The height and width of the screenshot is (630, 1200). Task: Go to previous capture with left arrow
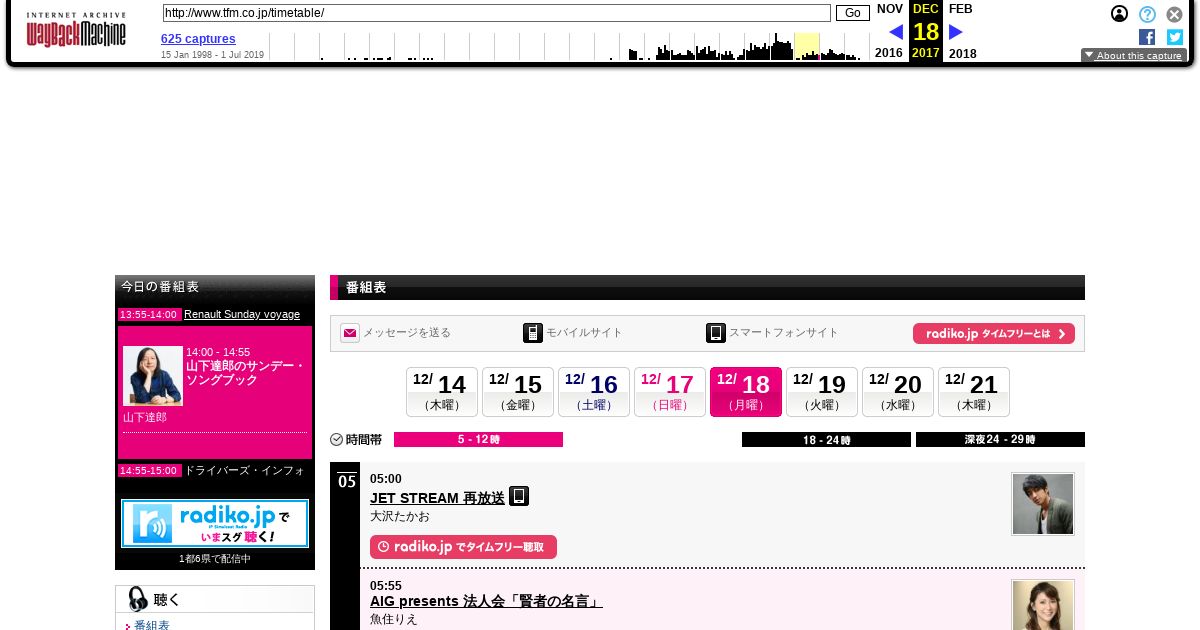[896, 32]
